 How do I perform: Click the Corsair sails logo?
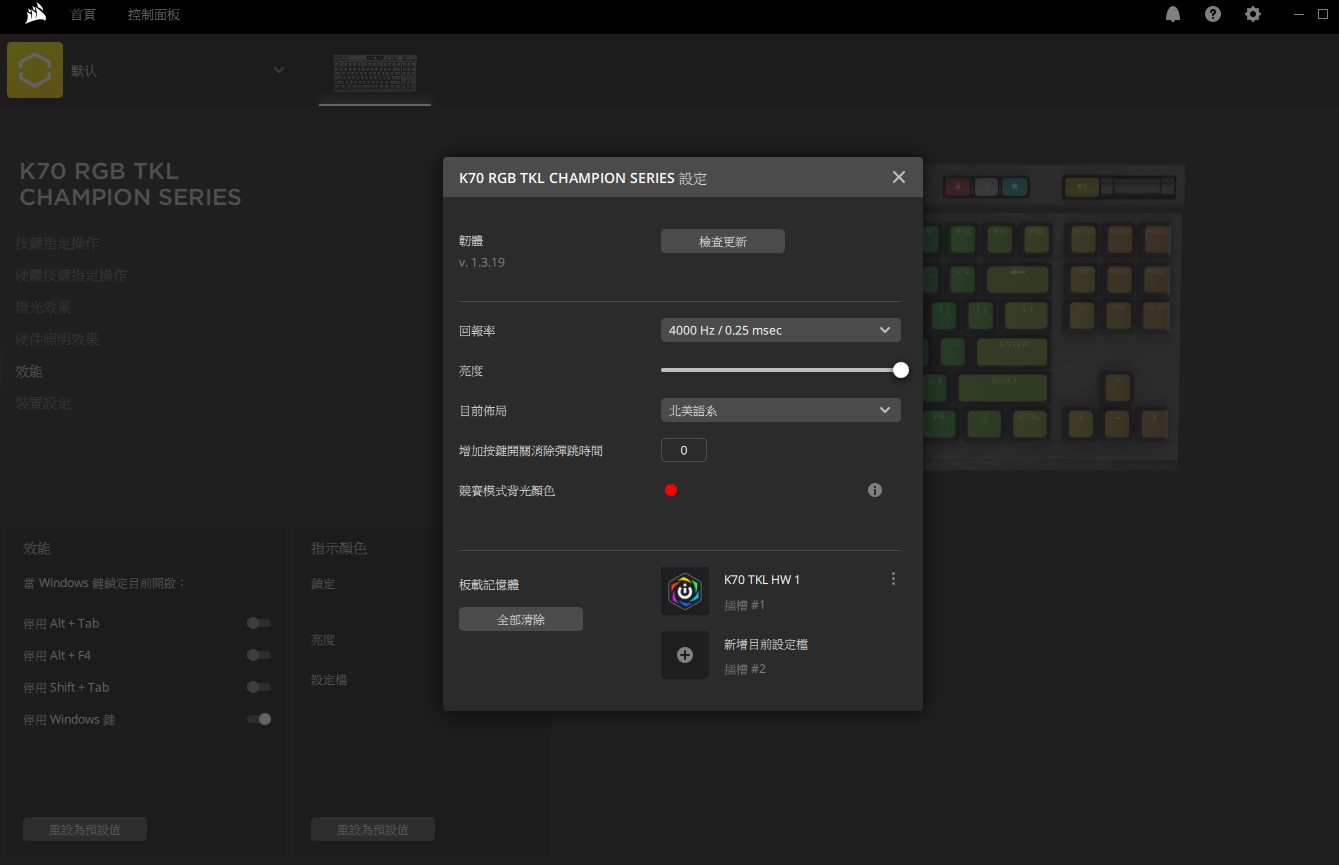36,14
